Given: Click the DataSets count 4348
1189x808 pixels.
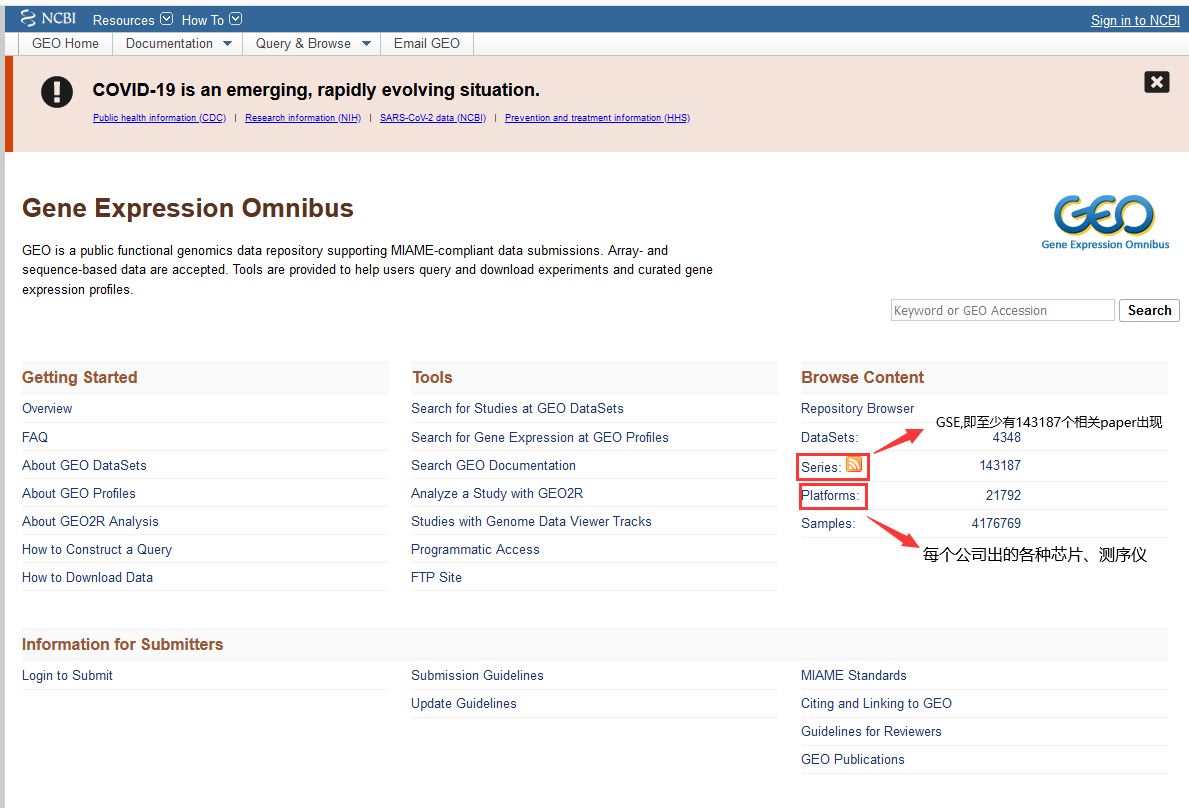Looking at the screenshot, I should point(1006,437).
